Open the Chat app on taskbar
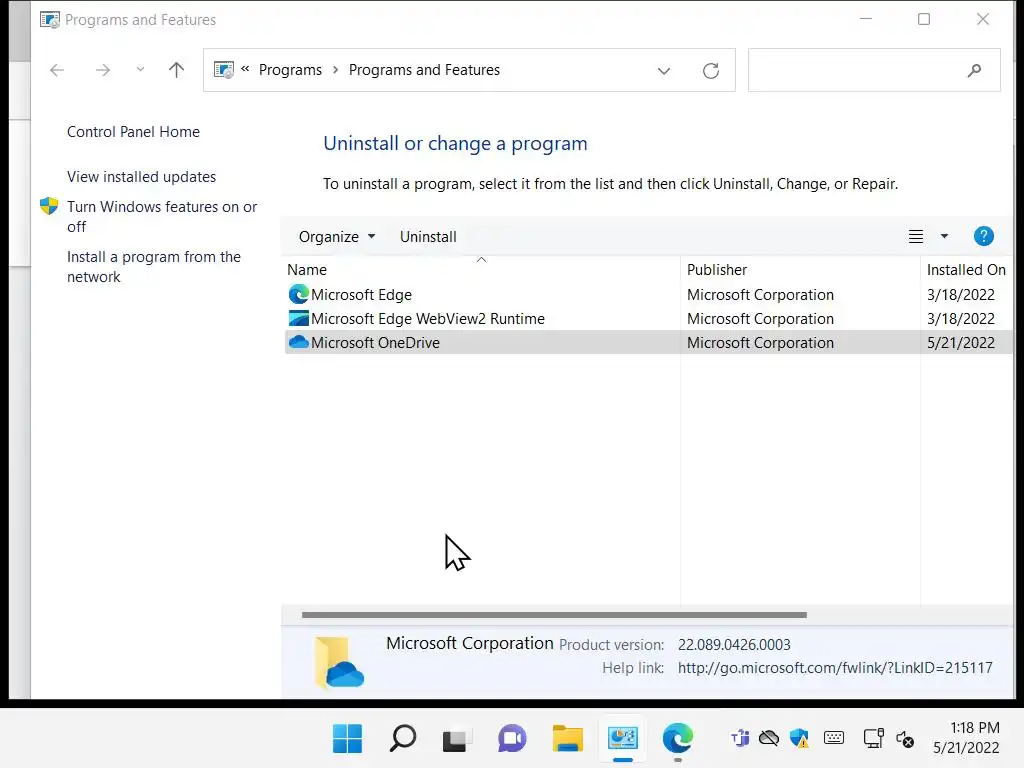The height and width of the screenshot is (768, 1024). coord(512,739)
